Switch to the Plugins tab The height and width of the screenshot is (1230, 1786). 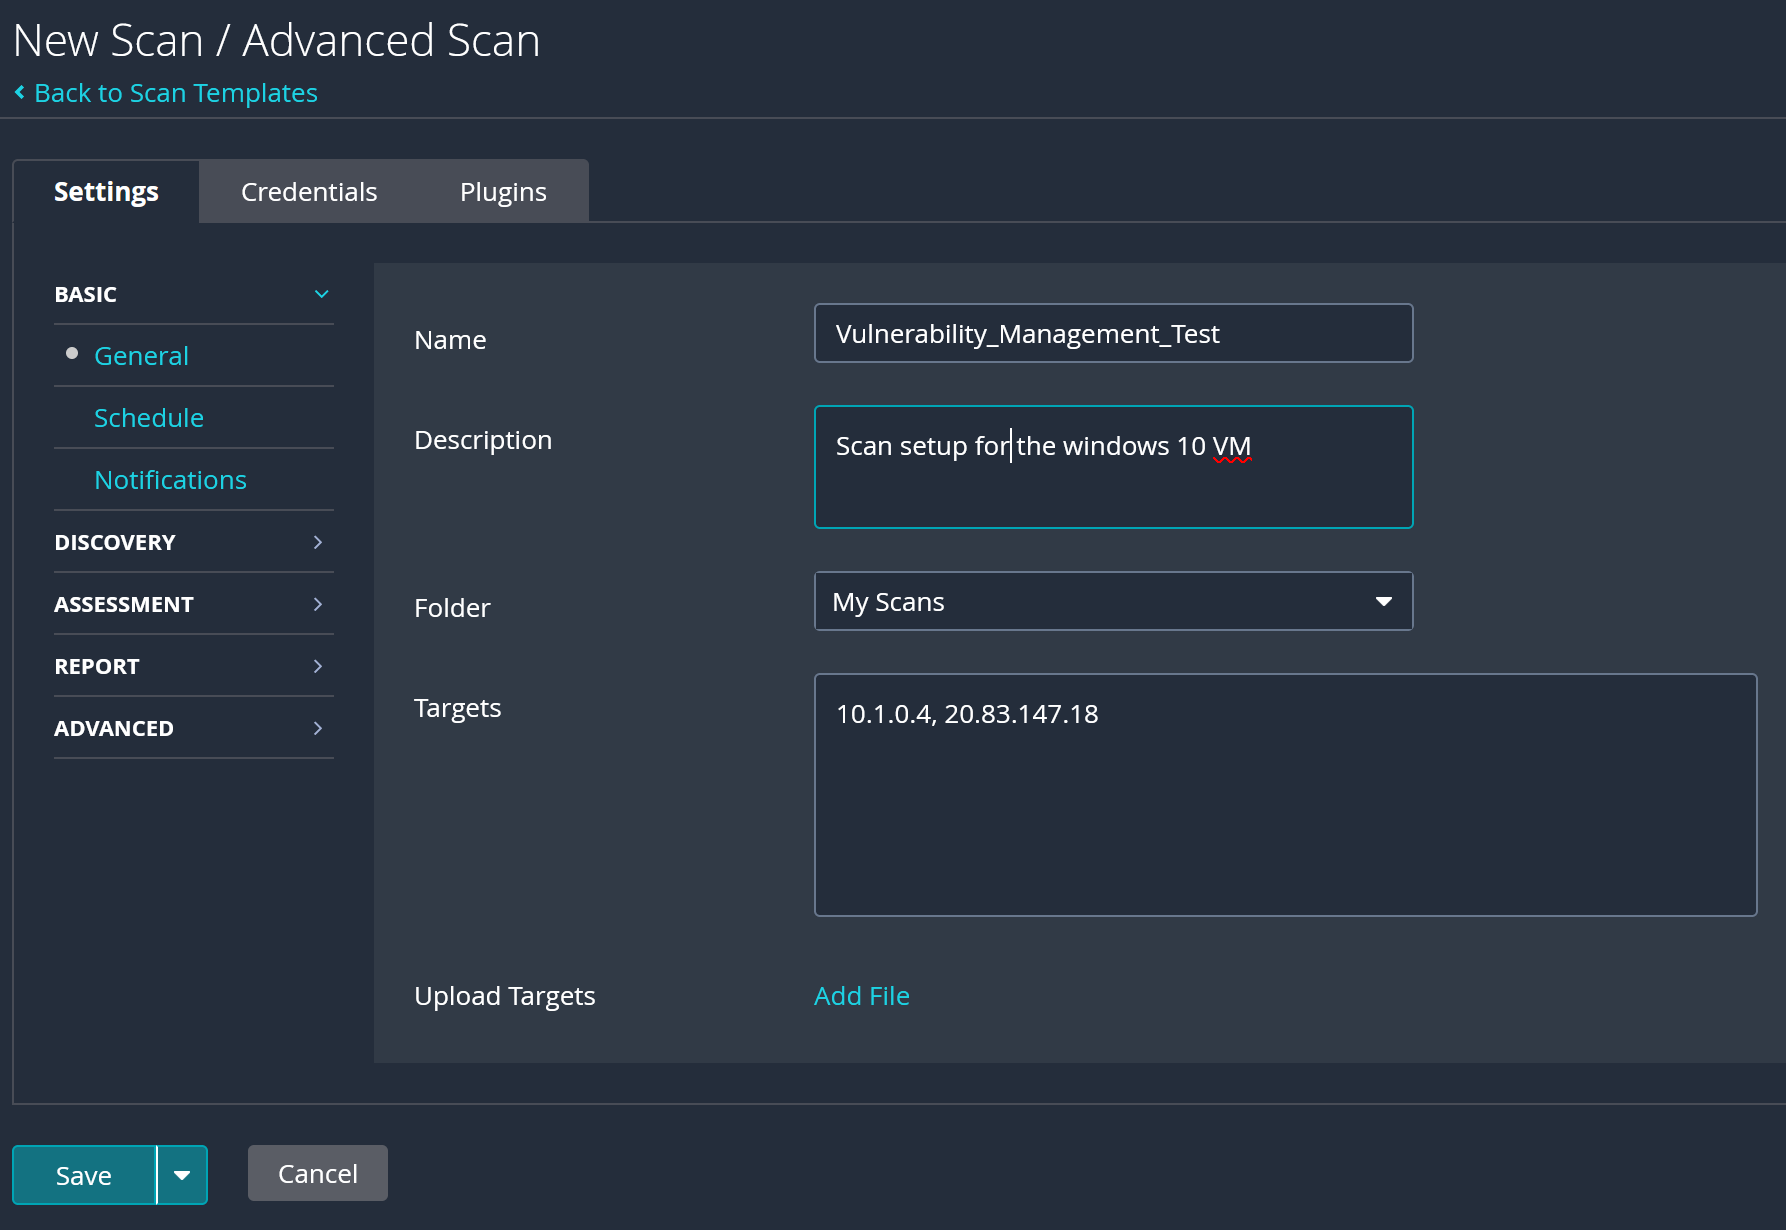pyautogui.click(x=503, y=191)
